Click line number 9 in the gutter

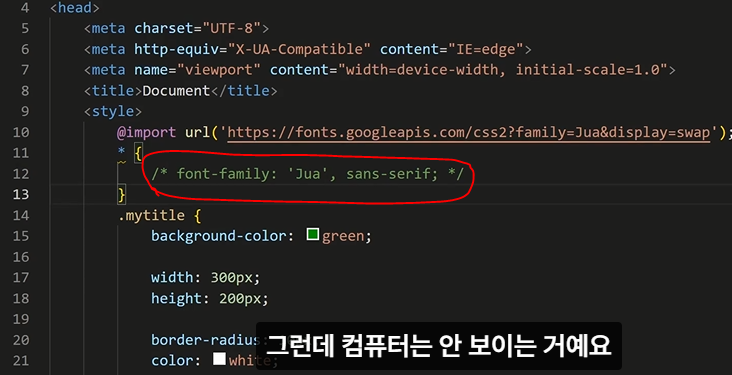pyautogui.click(x=24, y=111)
